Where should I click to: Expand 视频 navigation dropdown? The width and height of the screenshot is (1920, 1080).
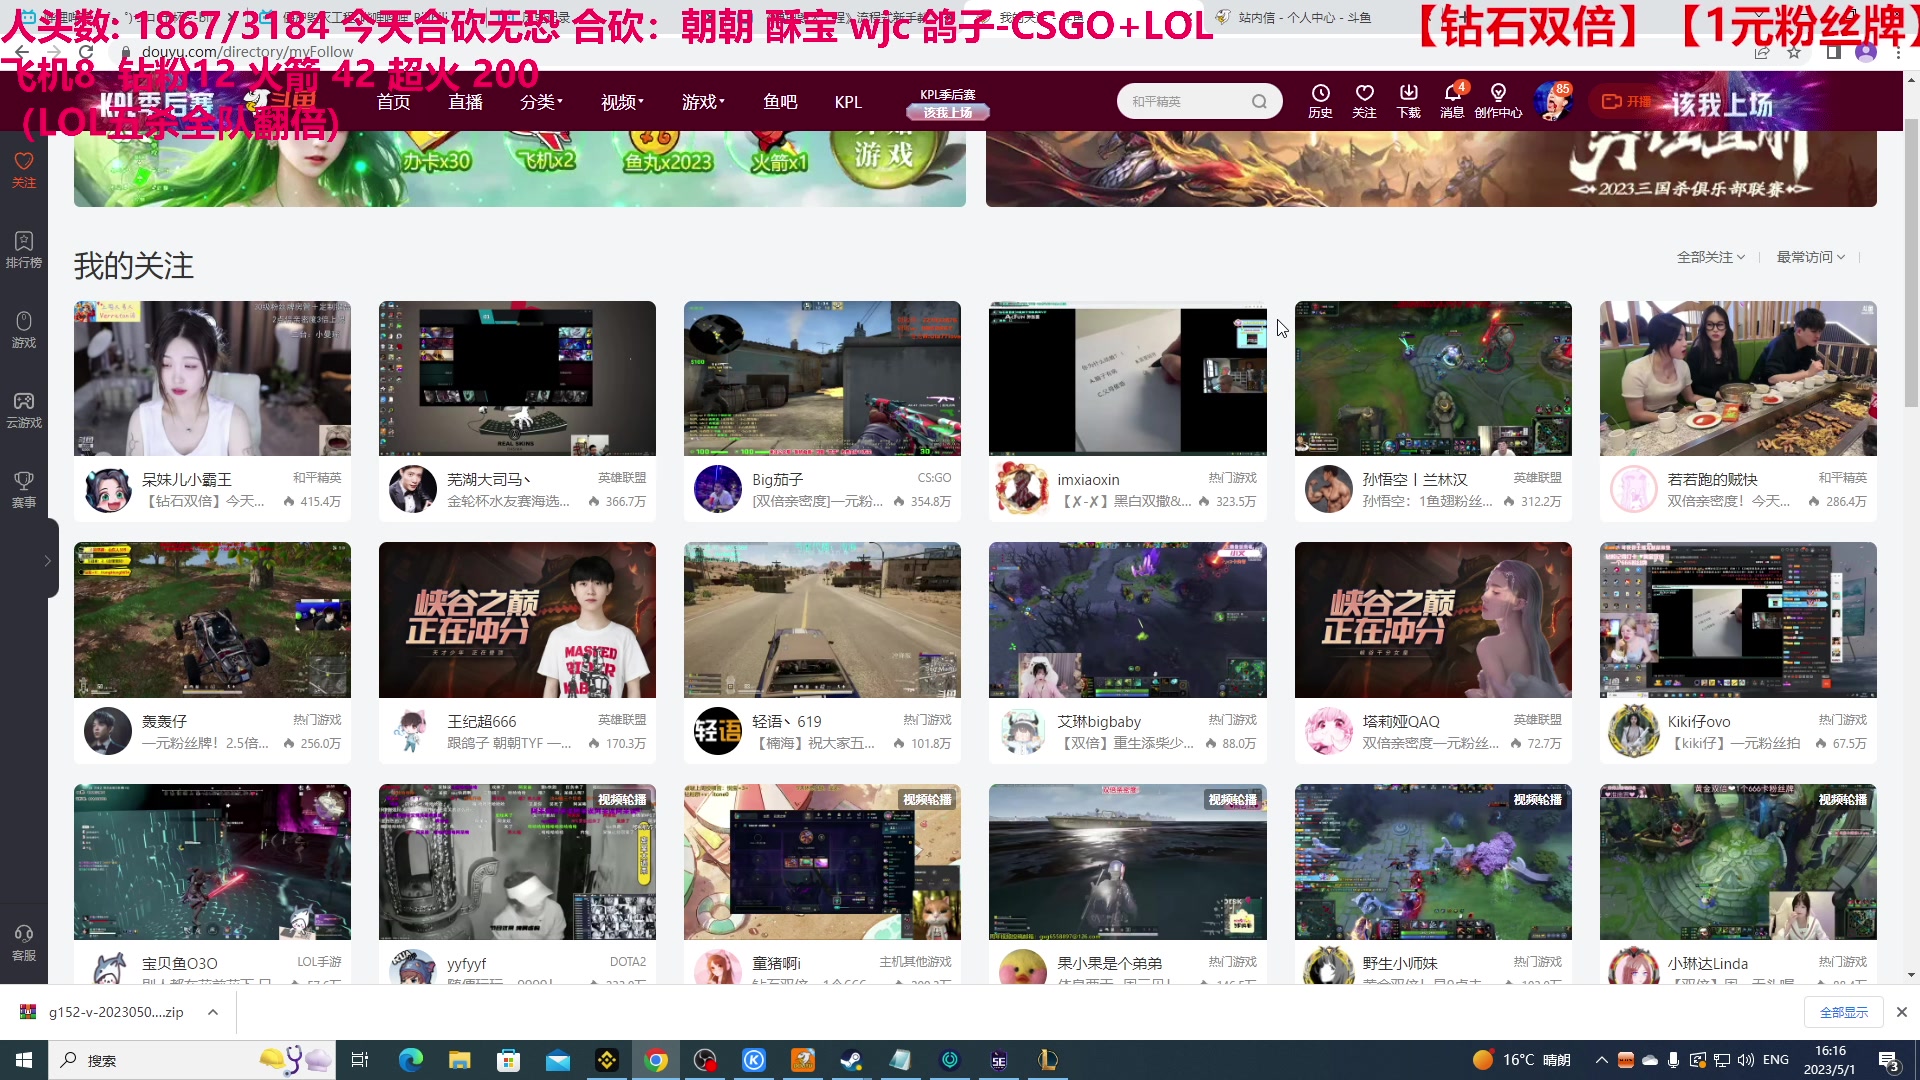click(x=622, y=102)
